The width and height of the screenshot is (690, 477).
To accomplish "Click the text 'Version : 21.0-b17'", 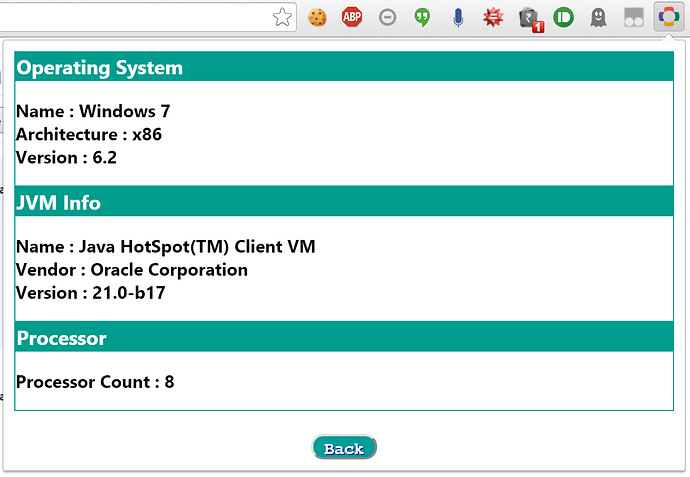I will [x=91, y=293].
